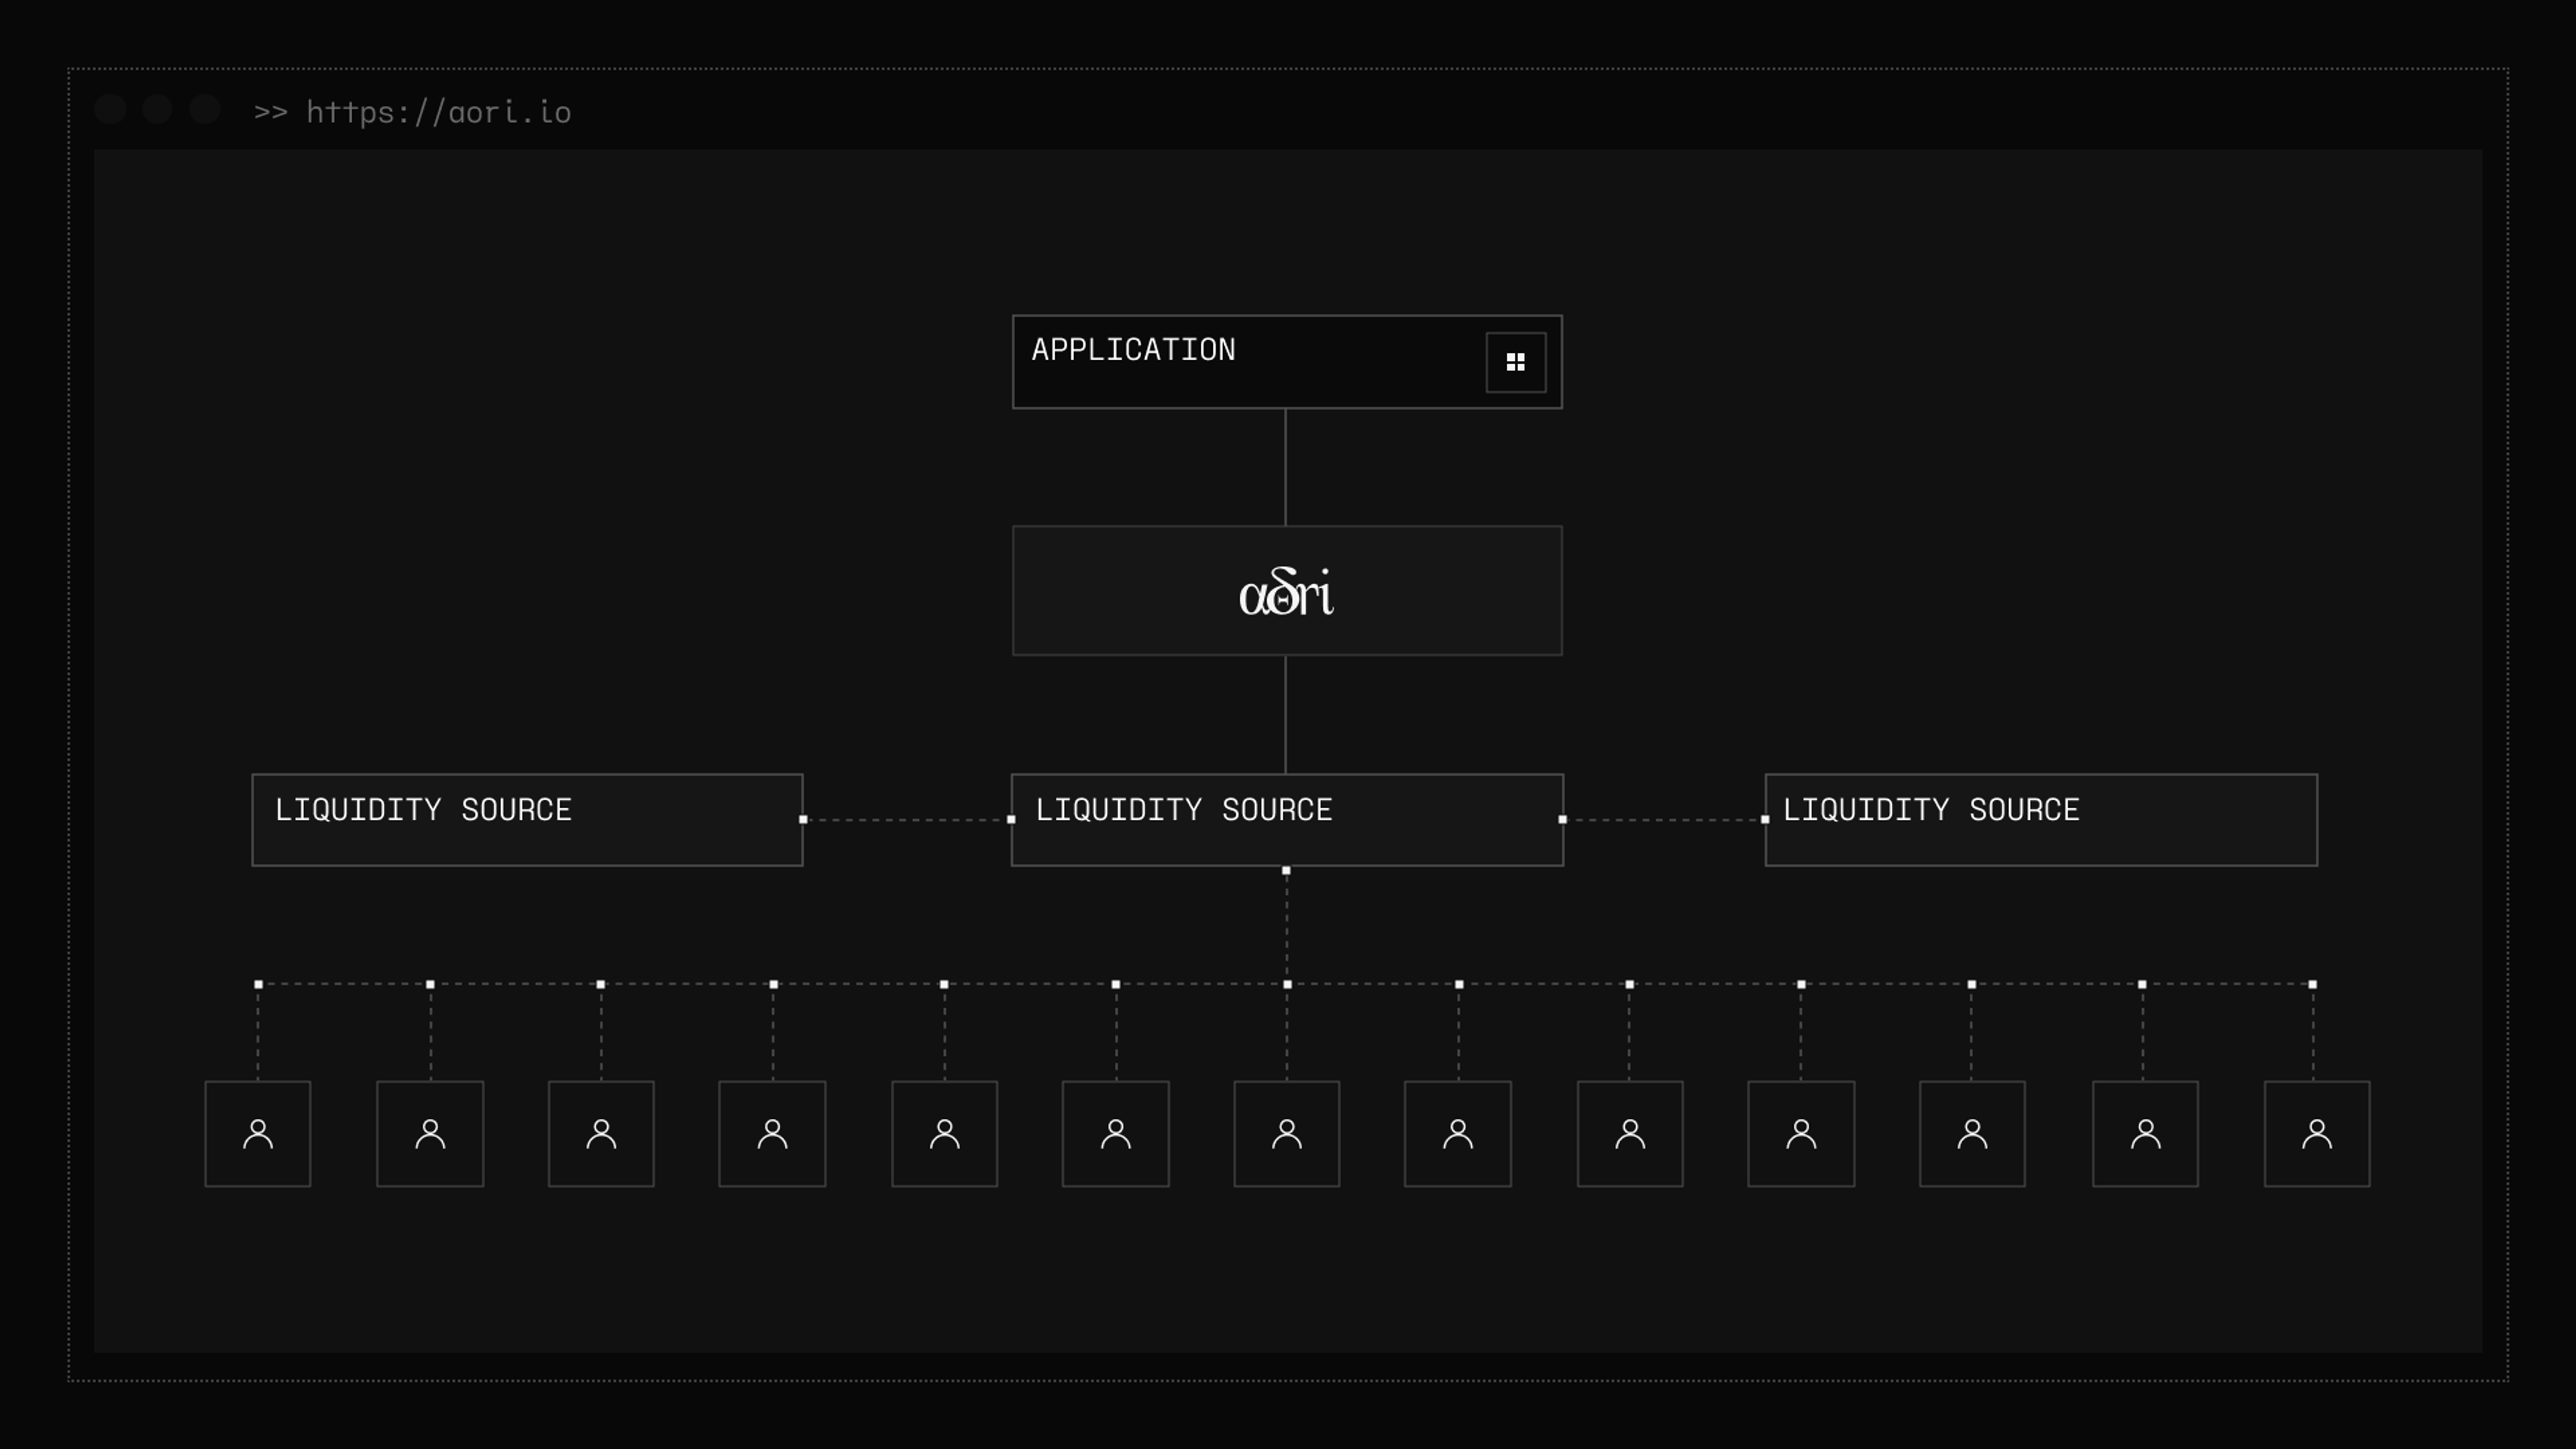Viewport: 2576px width, 1449px height.
Task: Click the eleventh user icon from left
Action: [x=1972, y=1134]
